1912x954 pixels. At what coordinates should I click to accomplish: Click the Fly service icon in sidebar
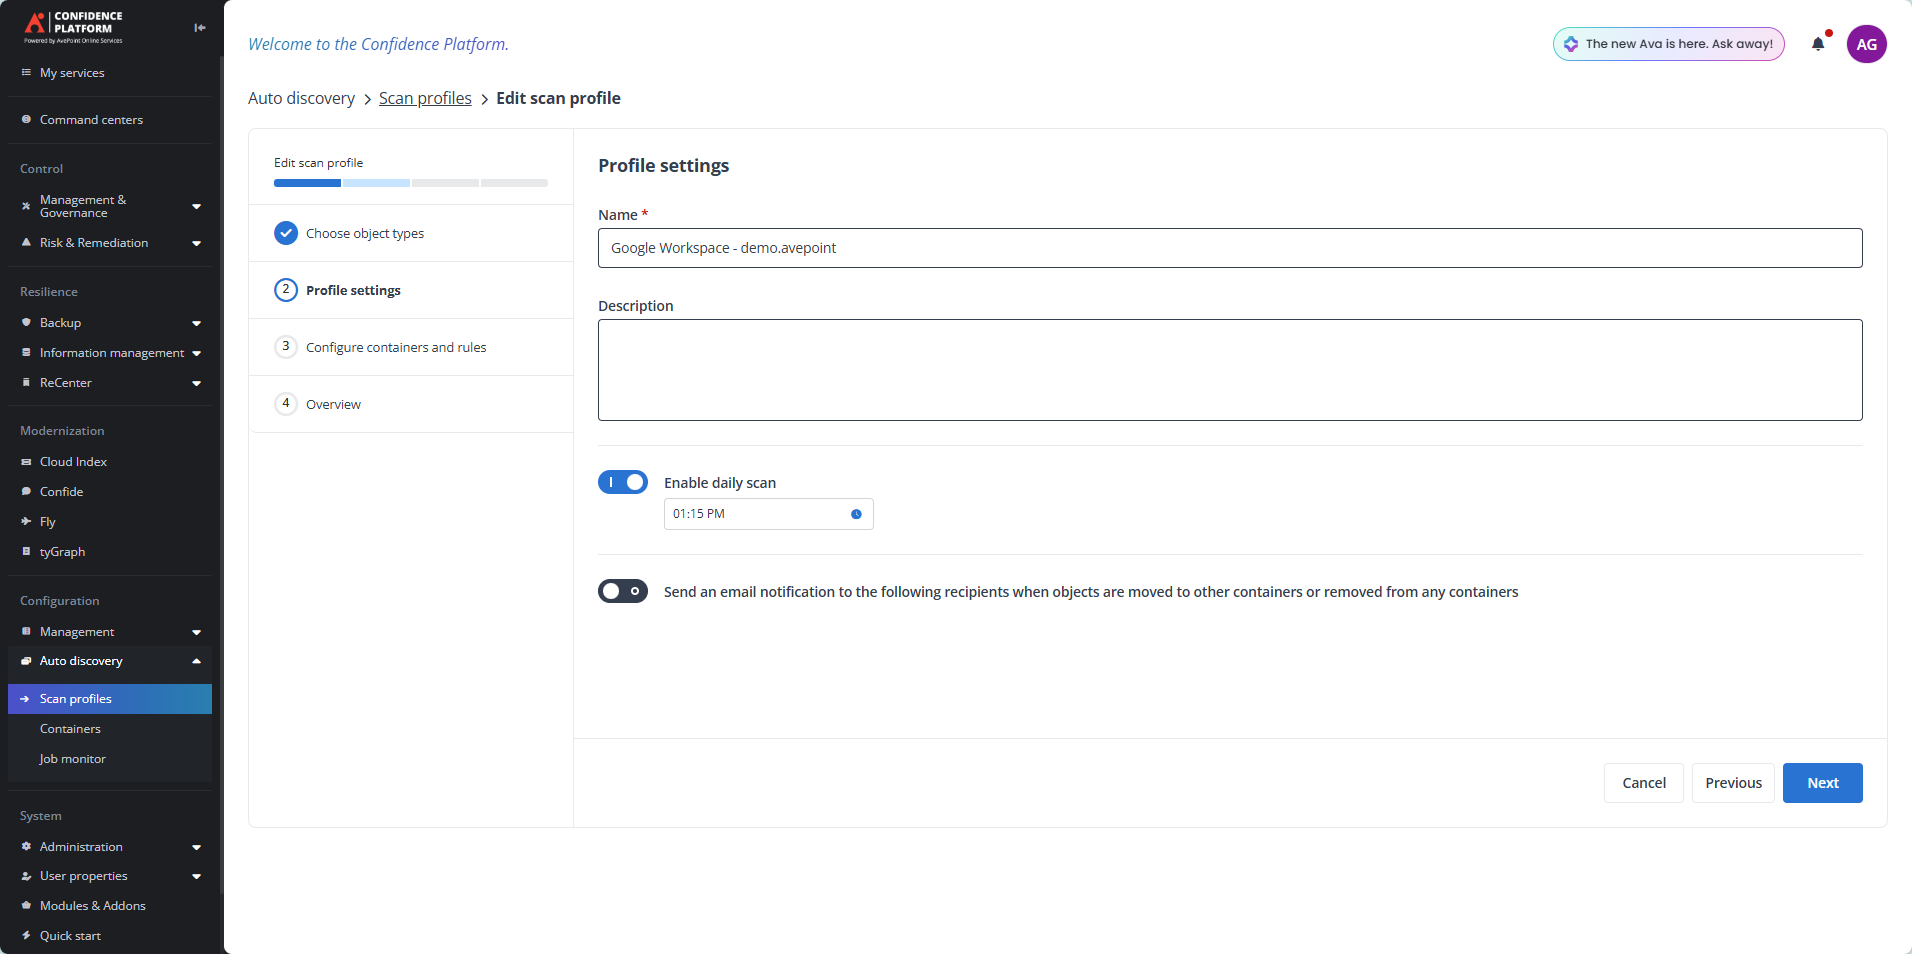[26, 521]
